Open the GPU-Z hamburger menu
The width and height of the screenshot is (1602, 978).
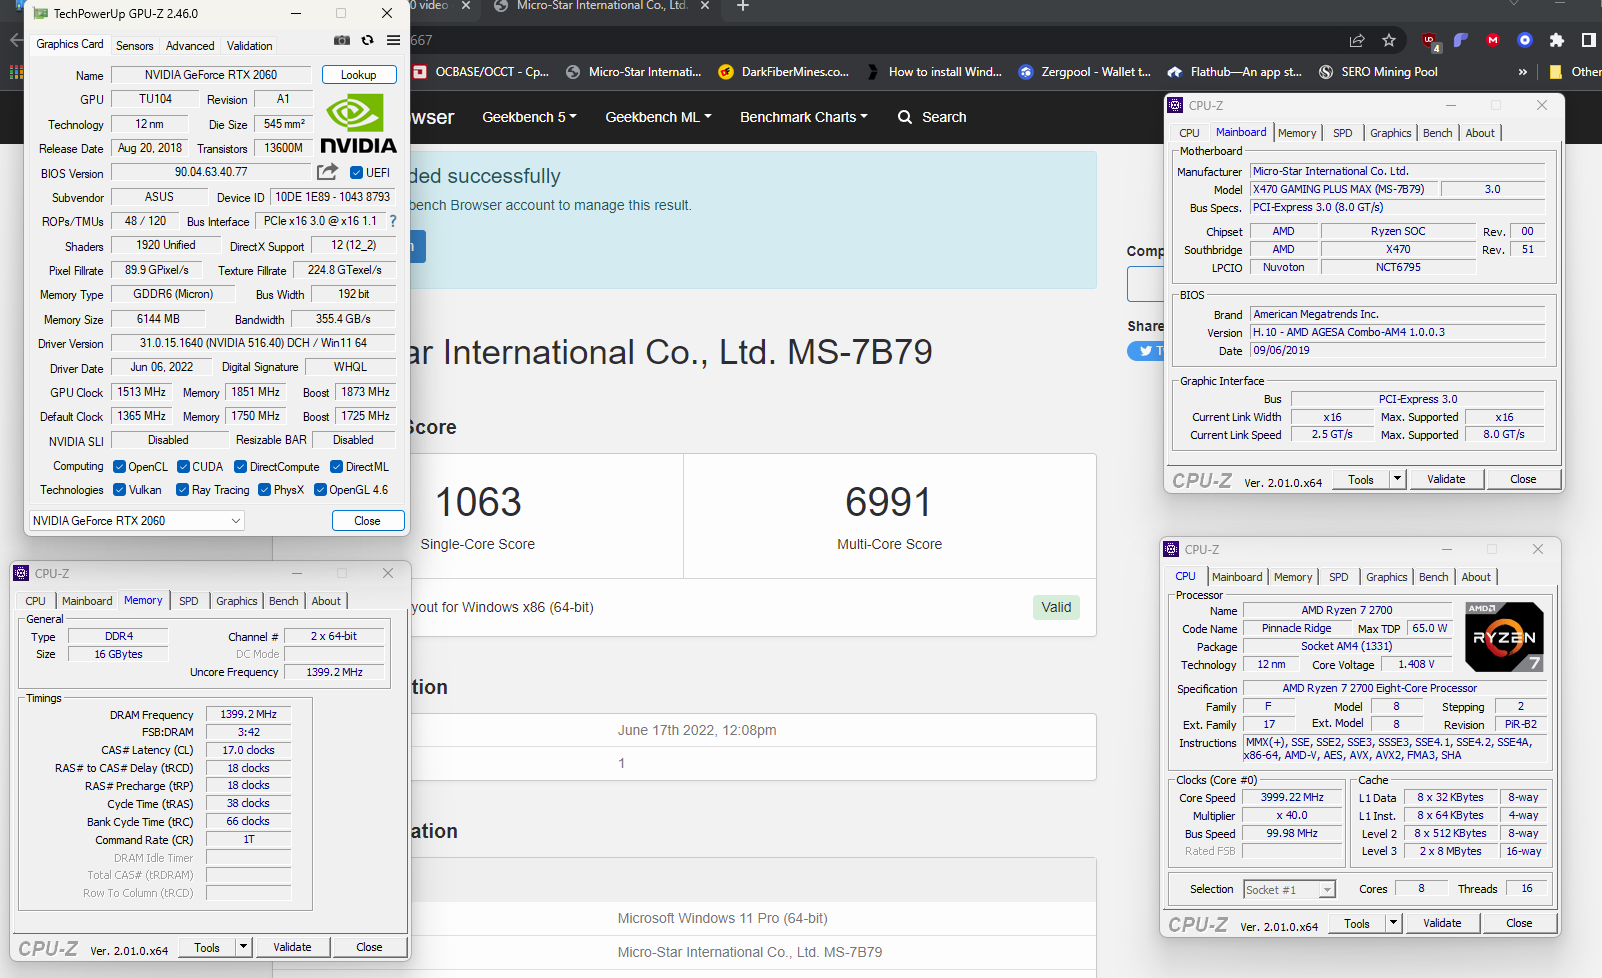coord(394,40)
